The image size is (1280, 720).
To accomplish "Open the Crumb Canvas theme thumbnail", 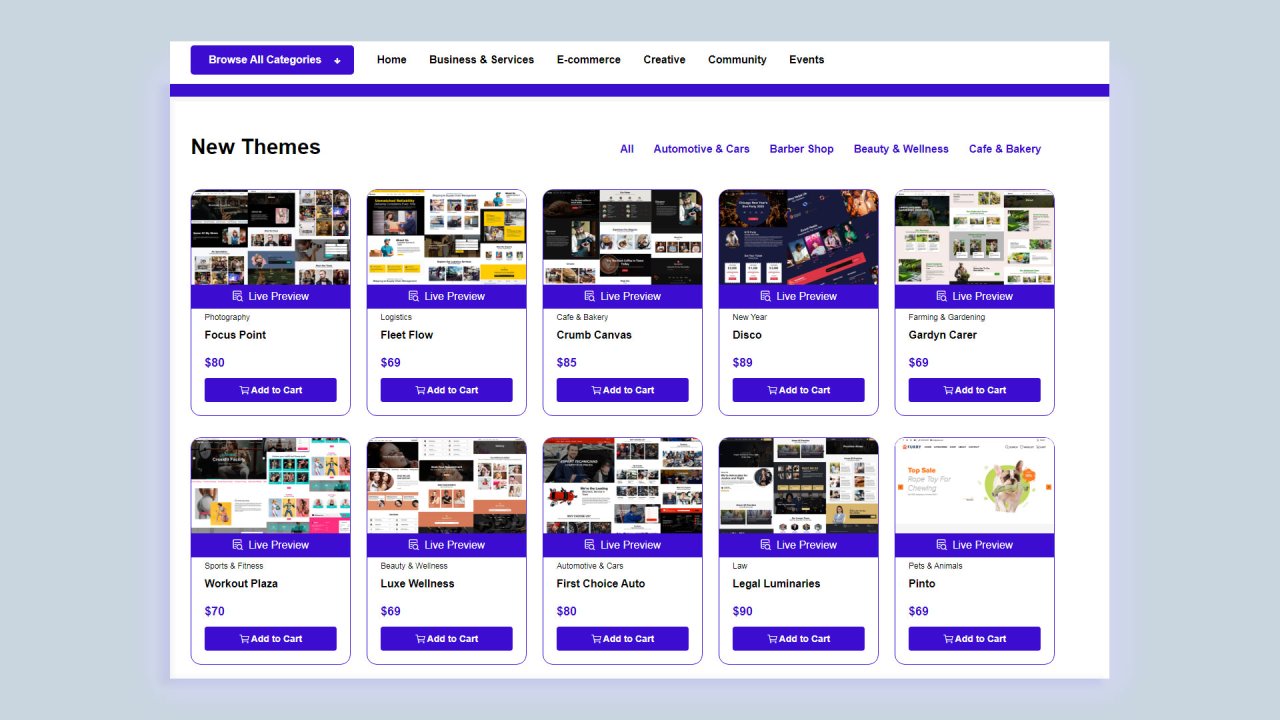I will click(622, 237).
